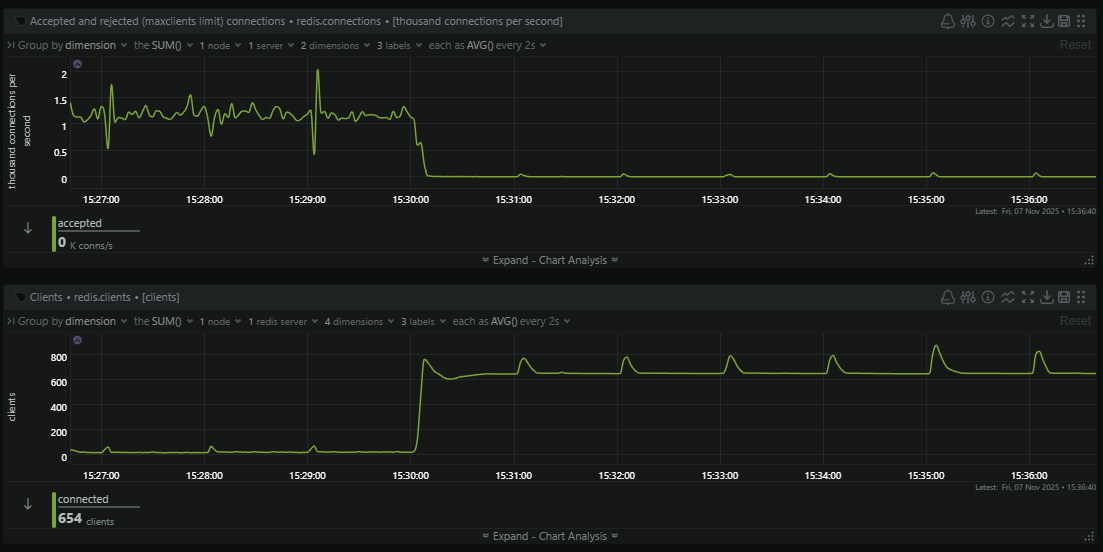Viewport: 1103px width, 552px height.
Task: Show info for redis.connections chart
Action: 988,21
